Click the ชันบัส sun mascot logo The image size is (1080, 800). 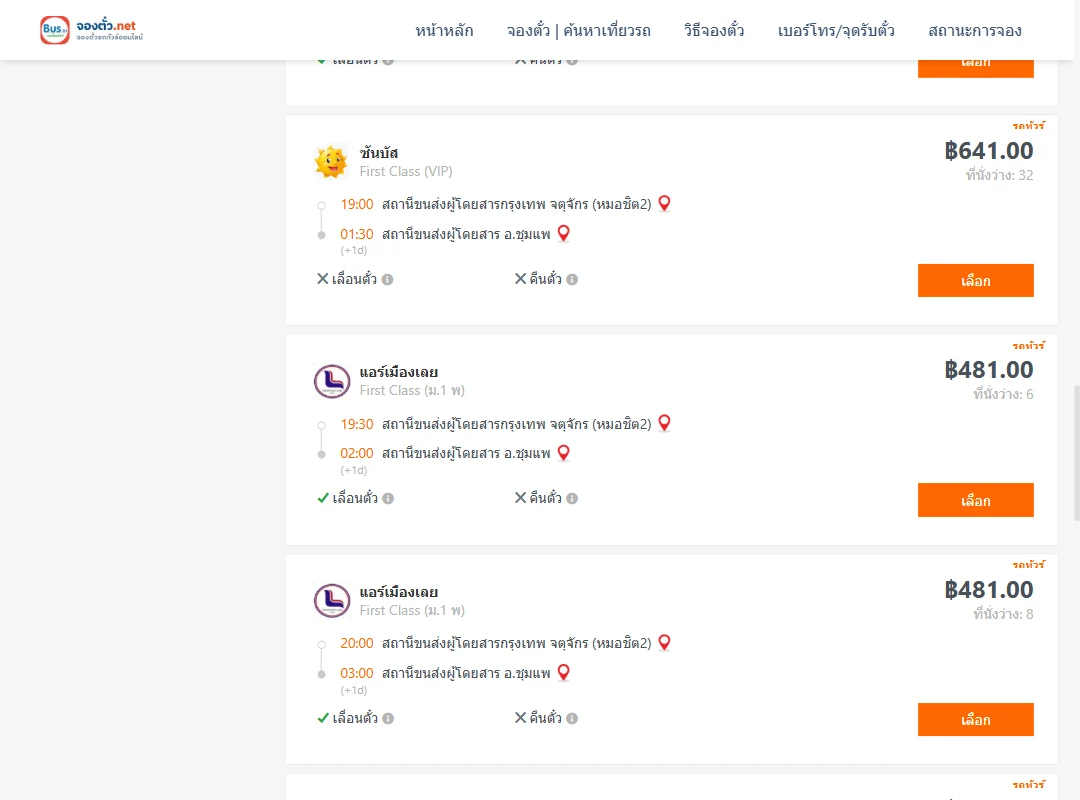pos(331,162)
